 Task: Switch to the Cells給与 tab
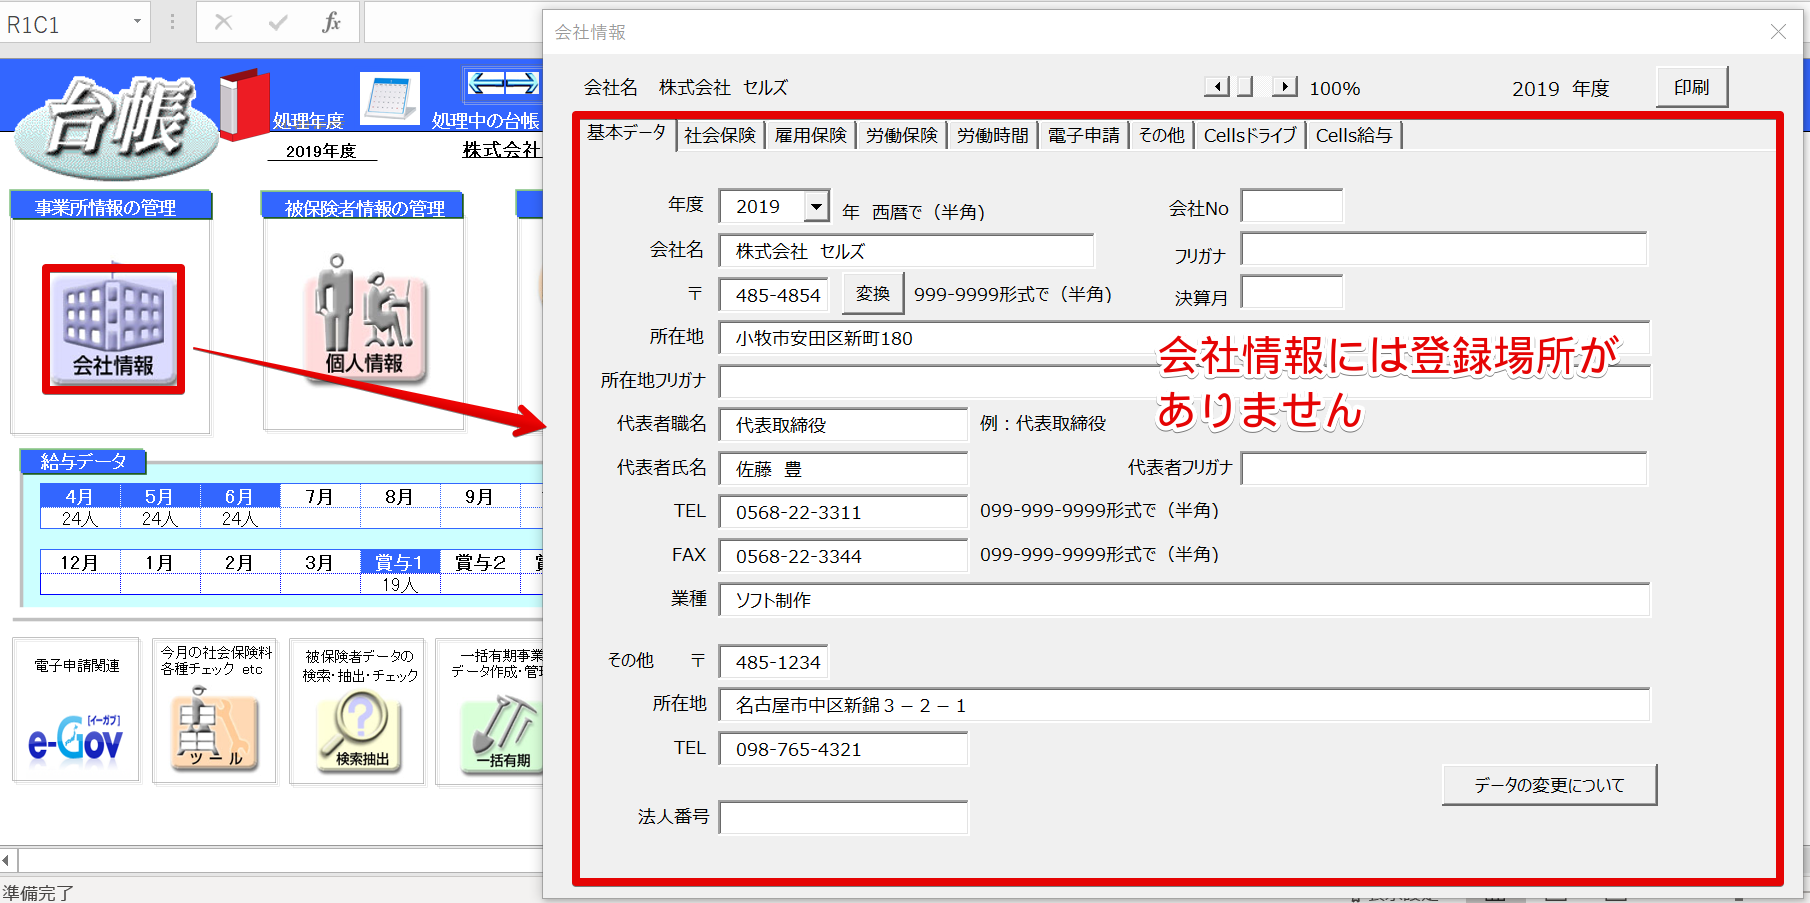tap(1354, 135)
